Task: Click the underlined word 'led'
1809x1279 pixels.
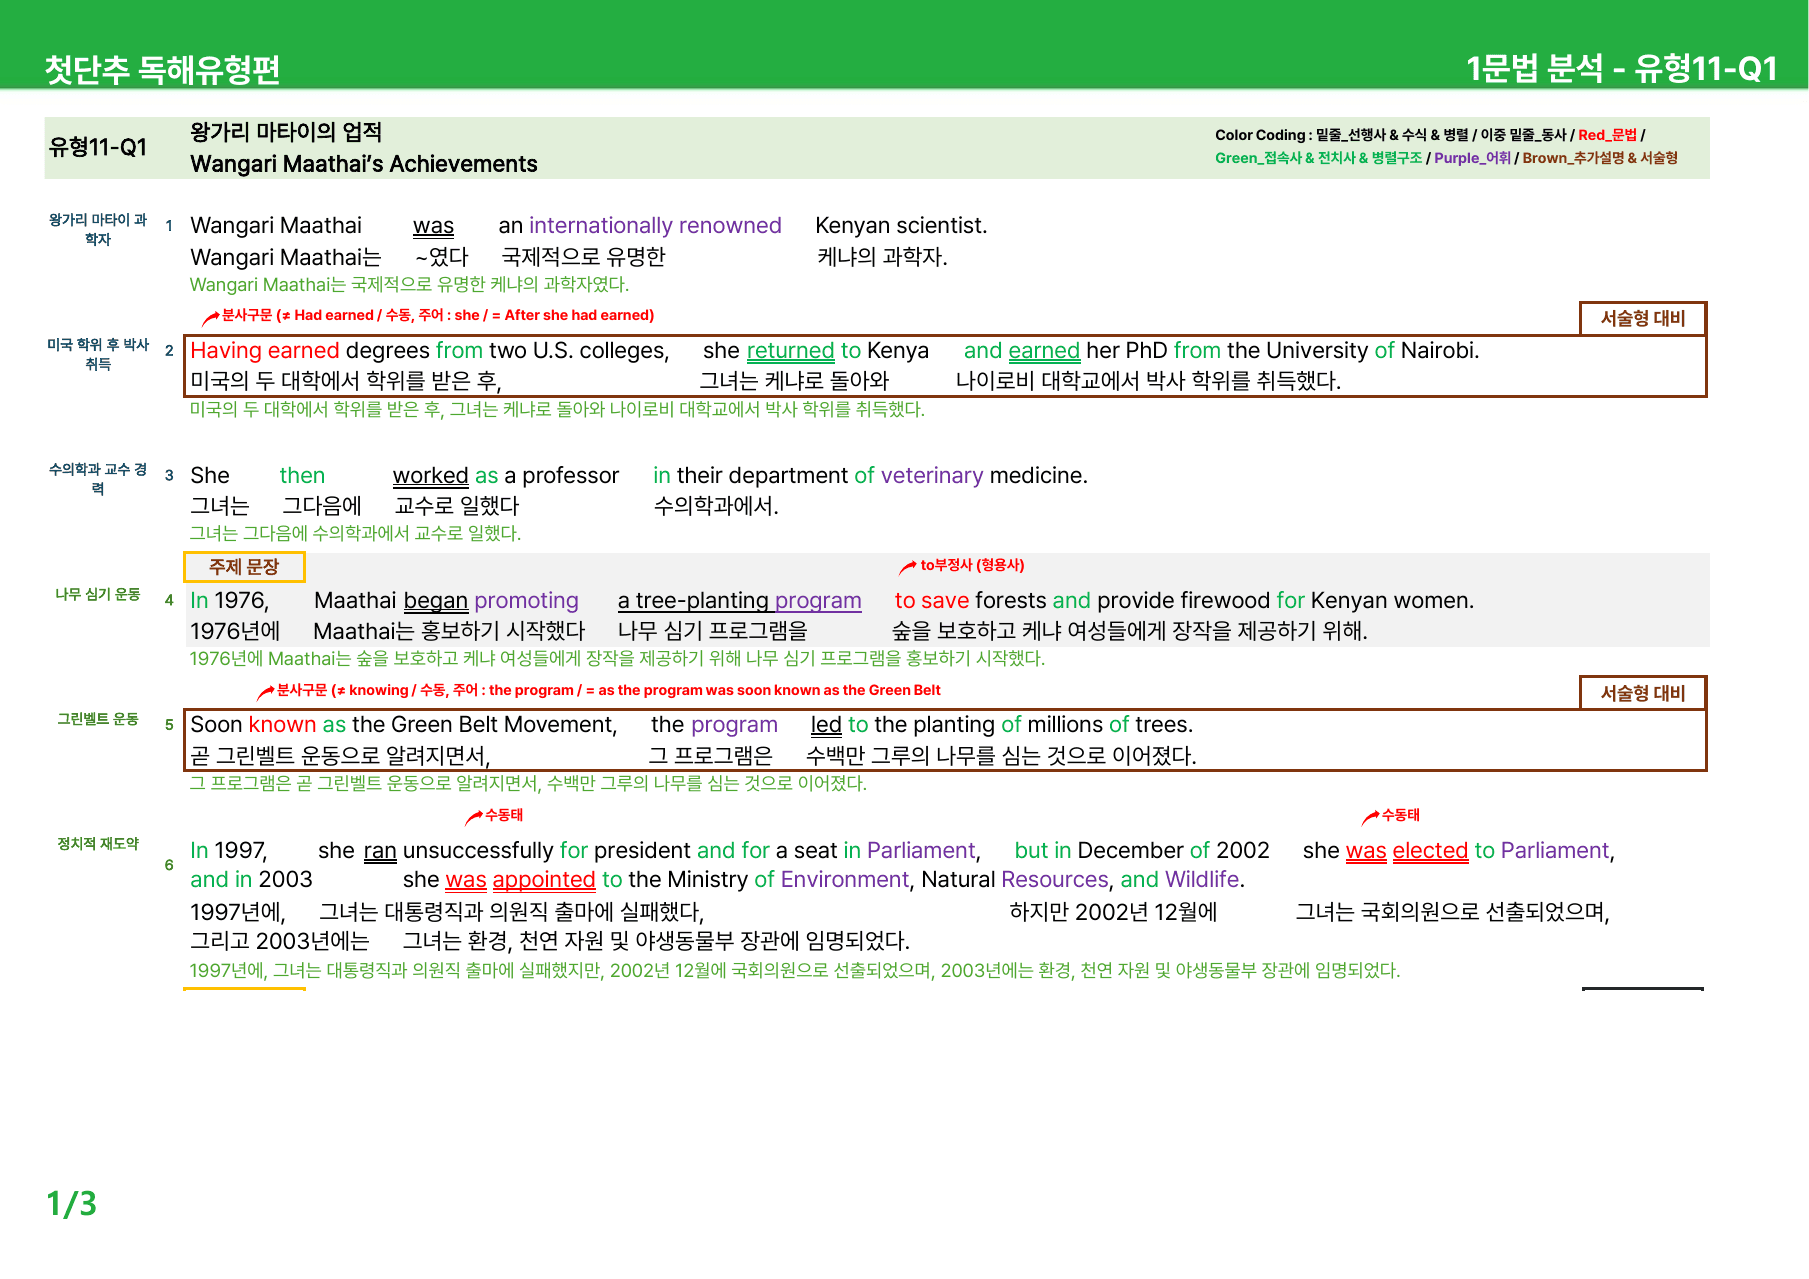Action: pos(826,725)
